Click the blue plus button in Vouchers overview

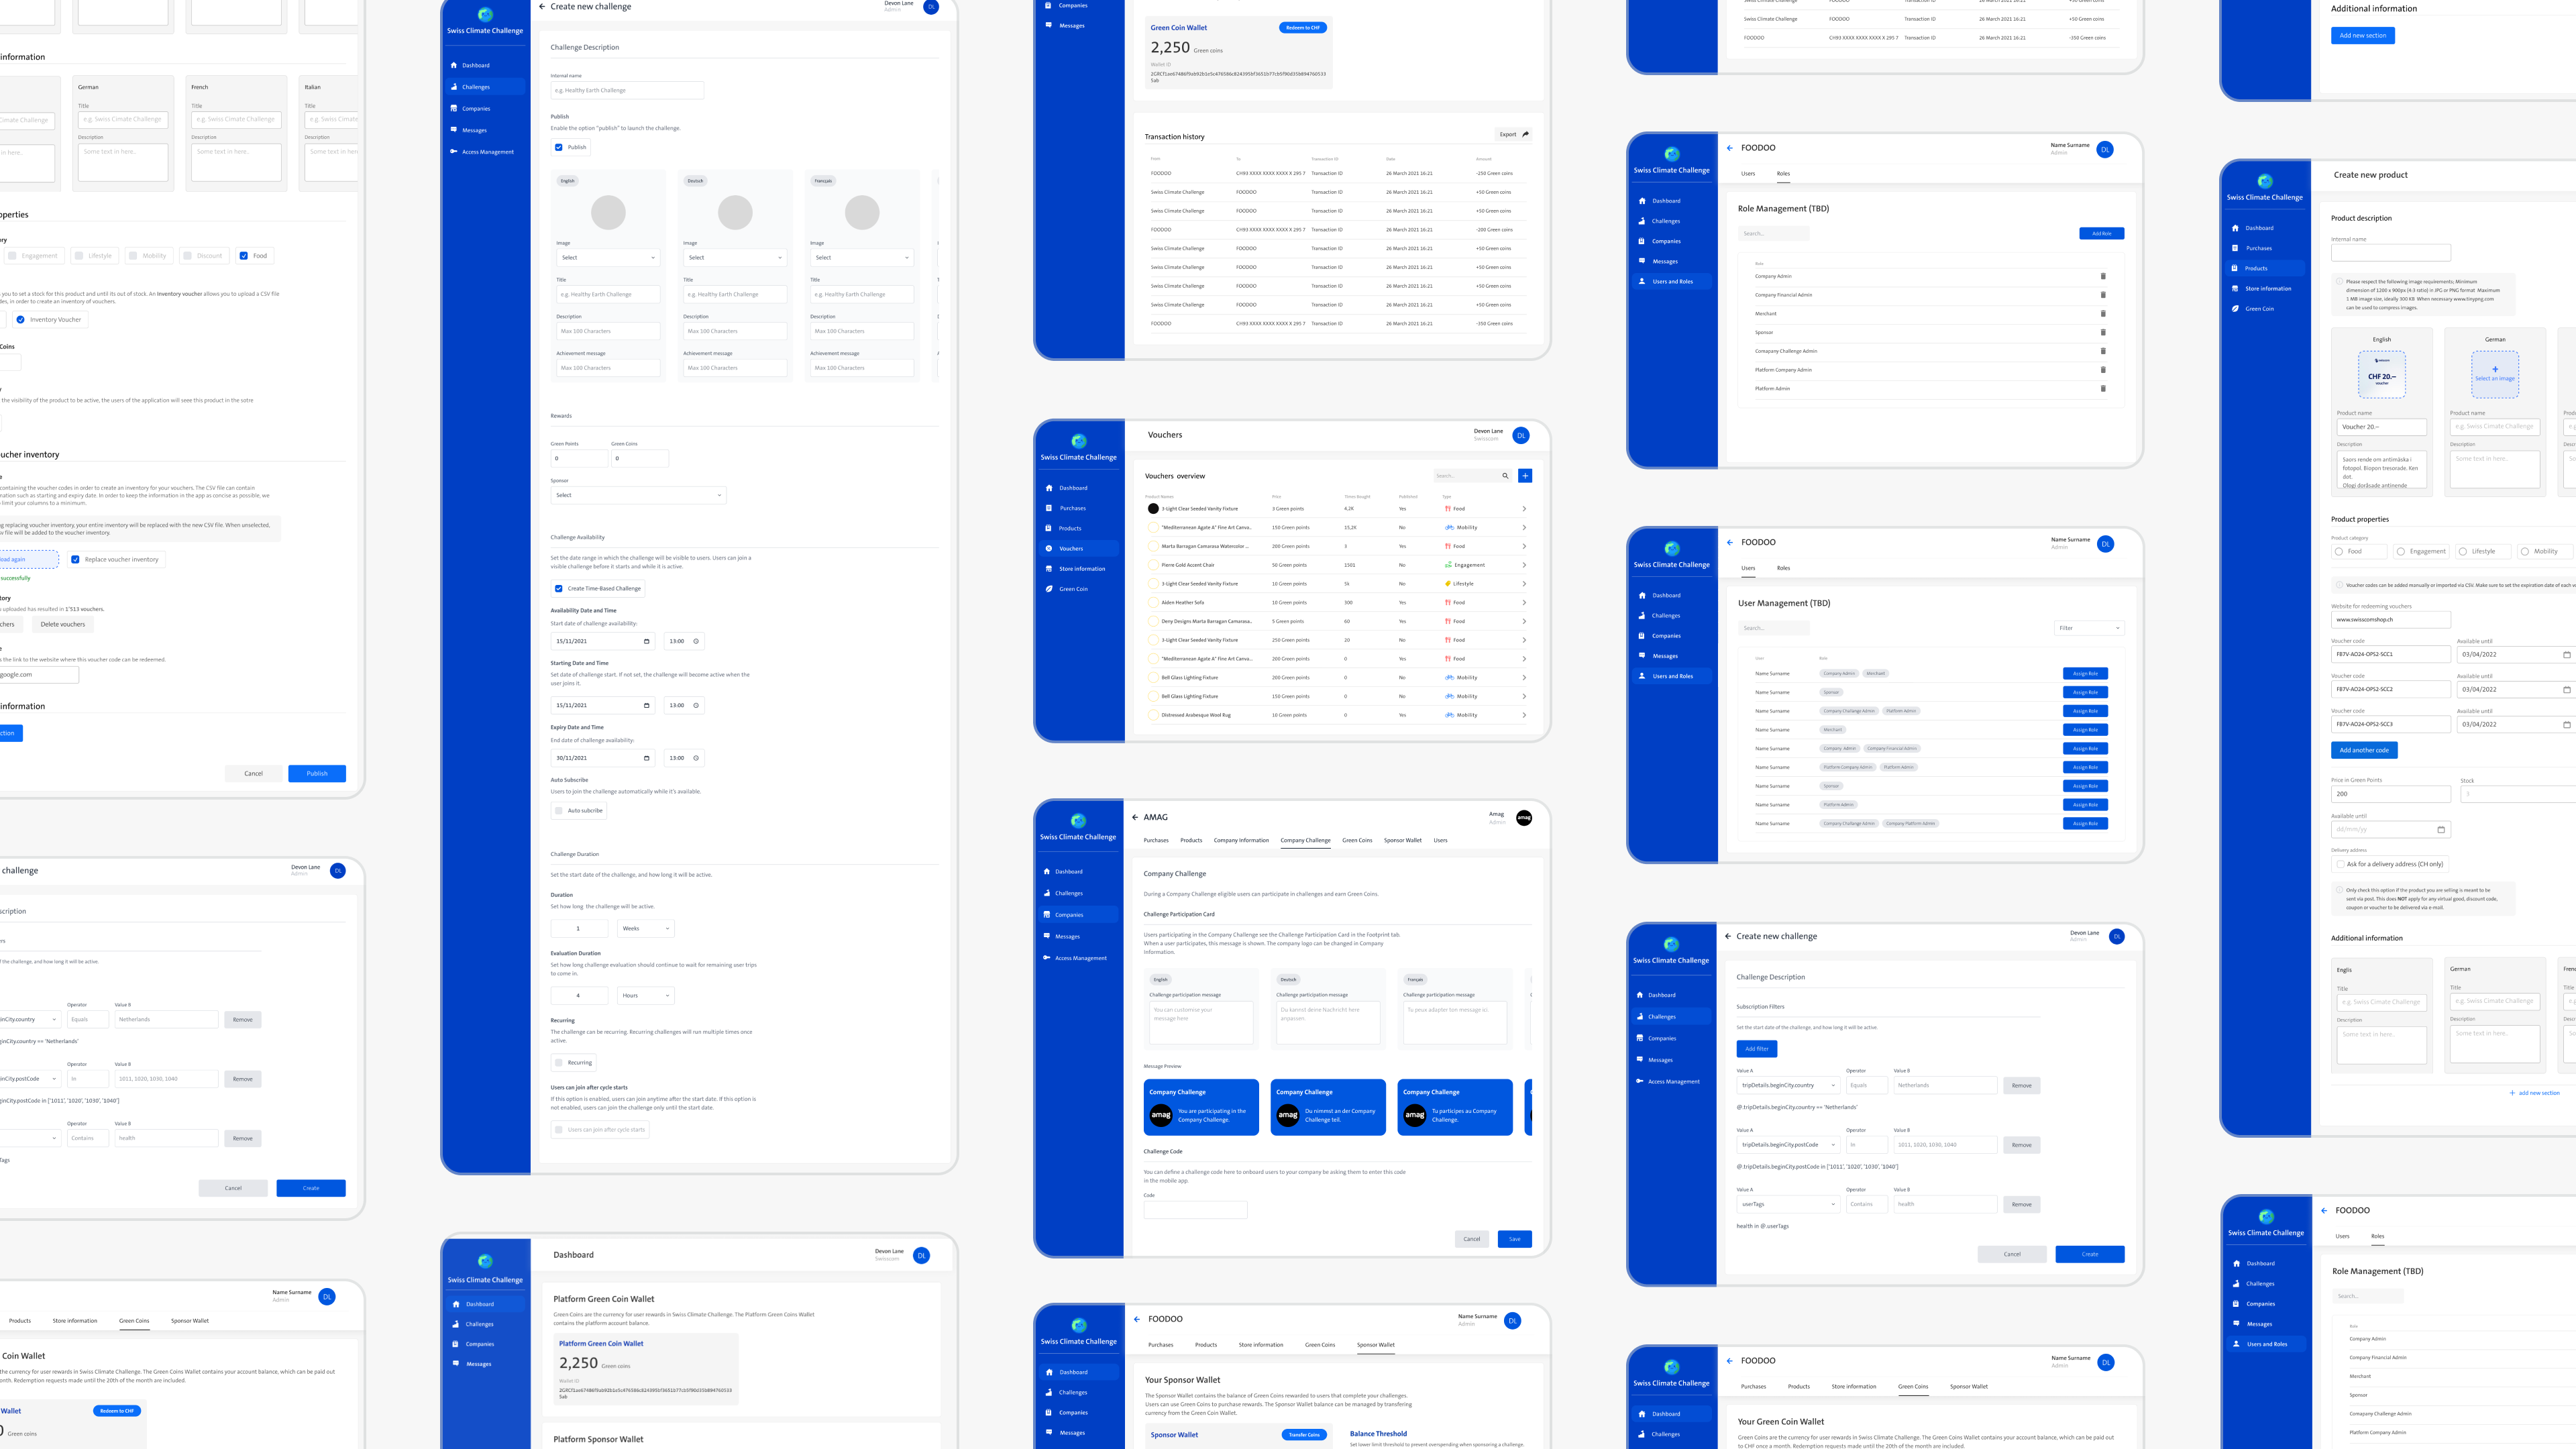point(1525,476)
